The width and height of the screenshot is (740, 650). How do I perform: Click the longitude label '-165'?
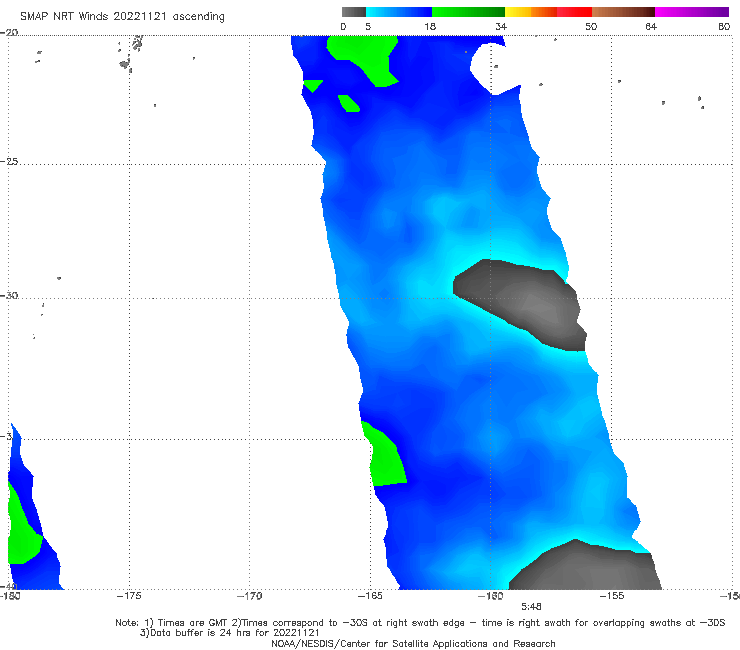pyautogui.click(x=370, y=596)
